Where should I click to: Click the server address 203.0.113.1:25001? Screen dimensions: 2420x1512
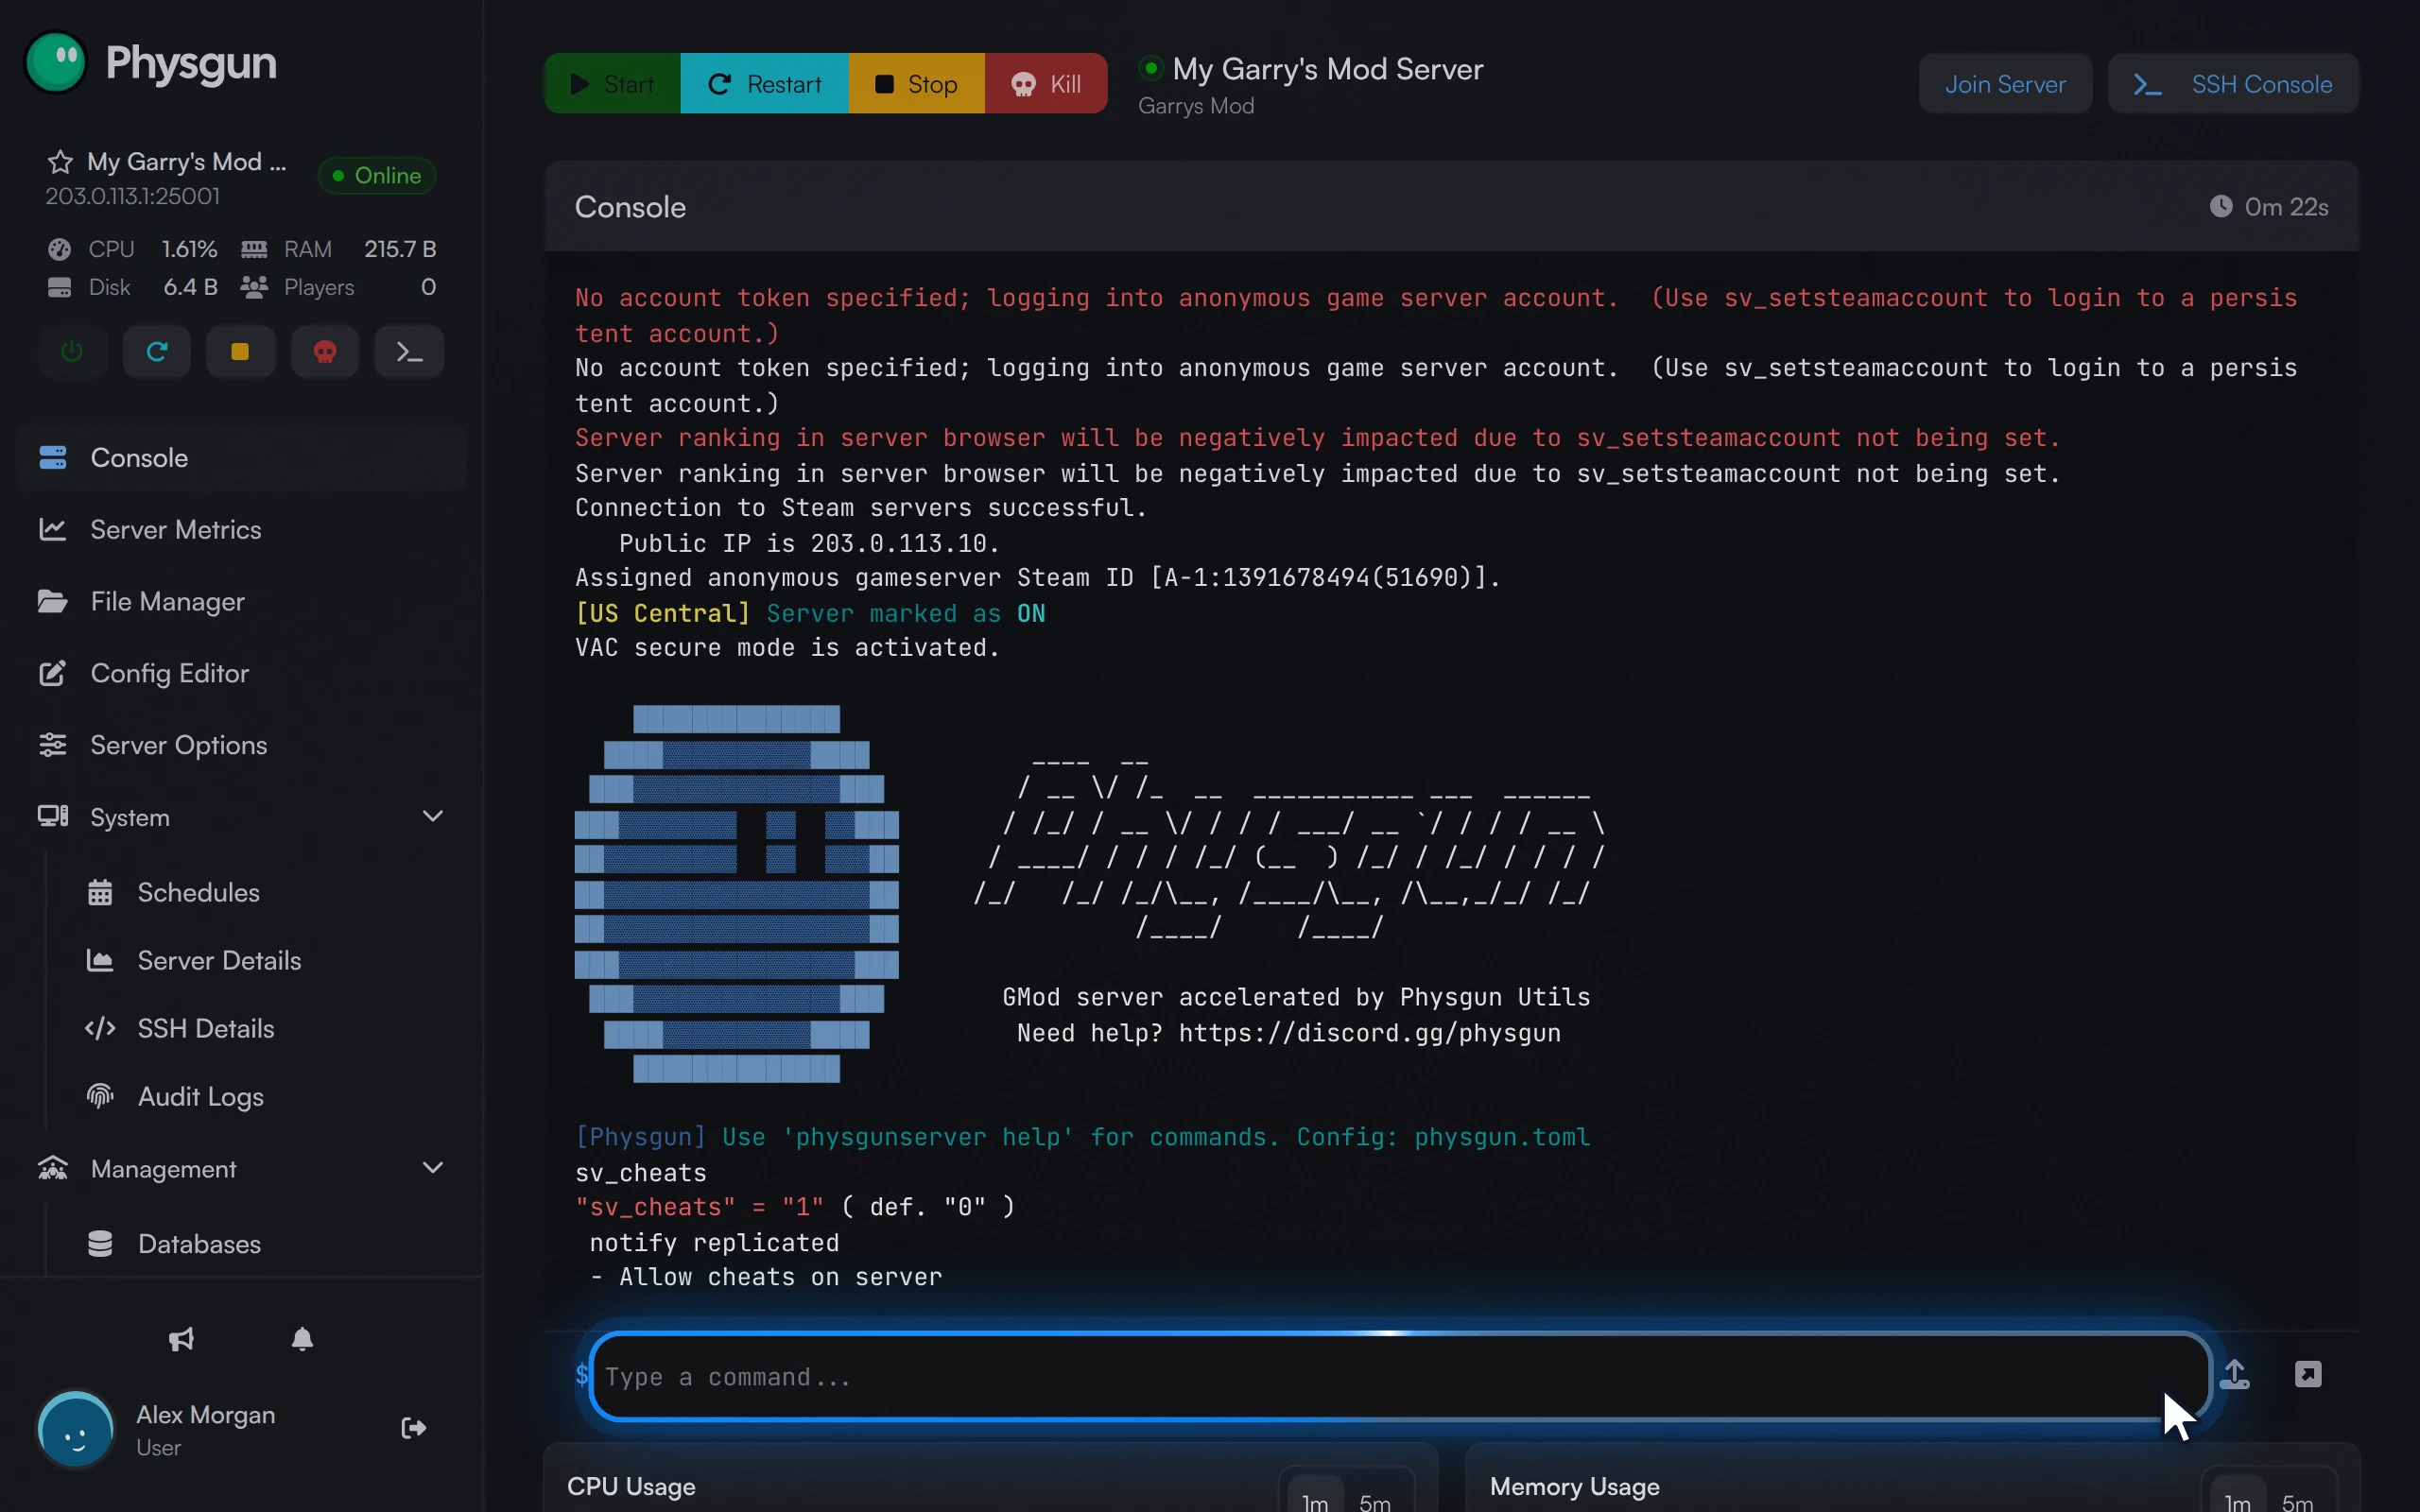tap(133, 196)
